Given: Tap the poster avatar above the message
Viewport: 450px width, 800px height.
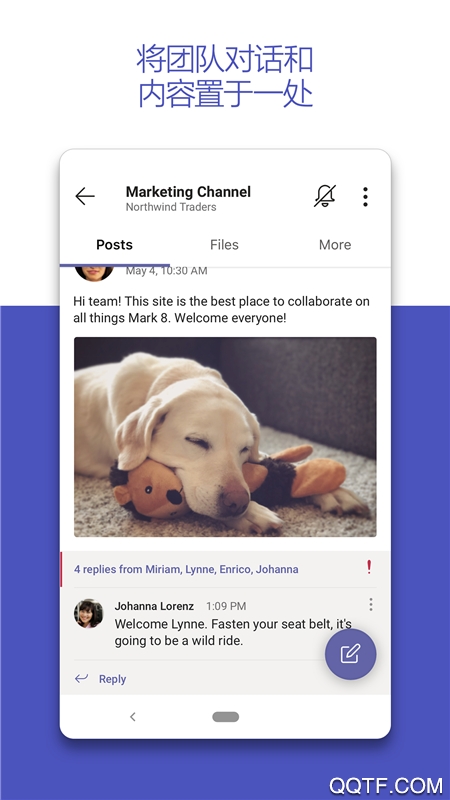Looking at the screenshot, I should (94, 271).
